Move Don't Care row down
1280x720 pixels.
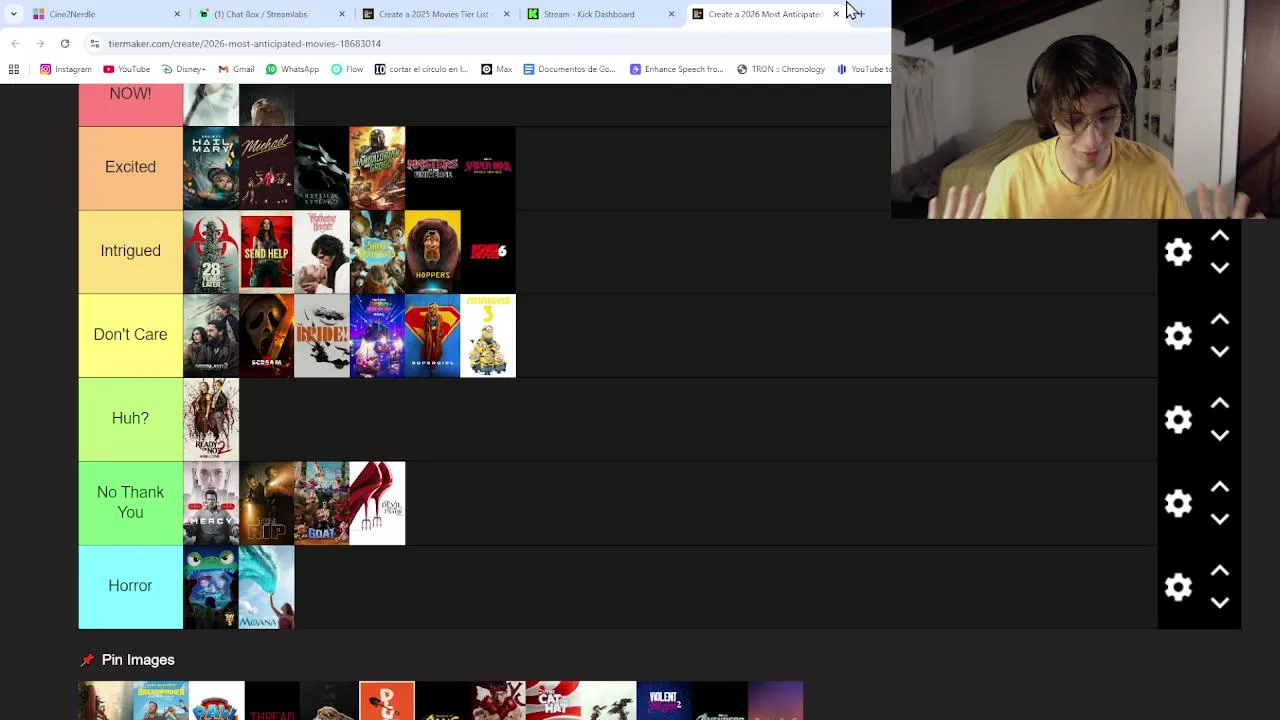coord(1220,351)
